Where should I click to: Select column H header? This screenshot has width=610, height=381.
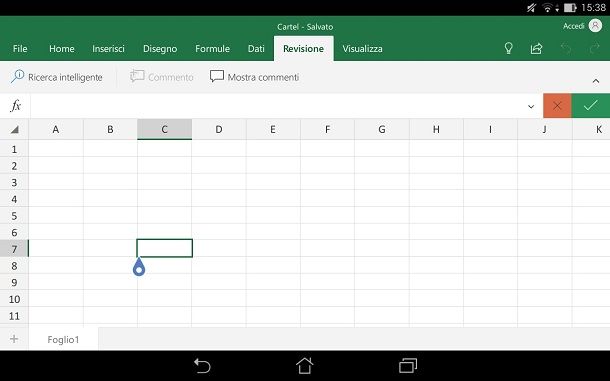(x=436, y=129)
